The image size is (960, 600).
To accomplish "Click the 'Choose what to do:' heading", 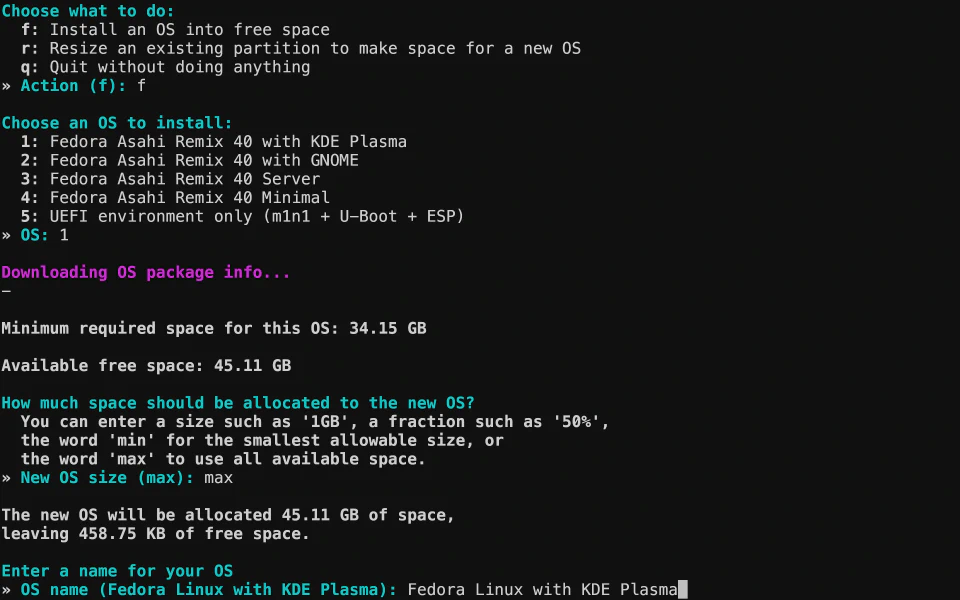I will click(x=88, y=11).
